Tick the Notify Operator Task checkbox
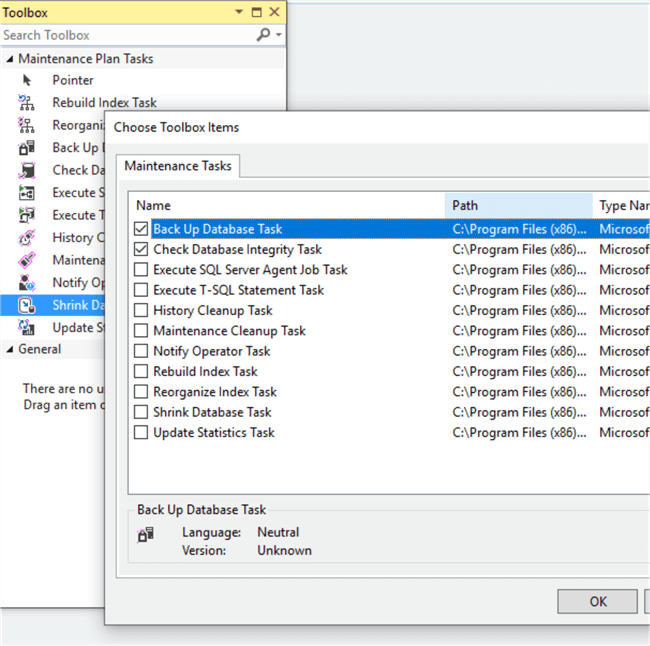The width and height of the screenshot is (650, 646). (141, 351)
